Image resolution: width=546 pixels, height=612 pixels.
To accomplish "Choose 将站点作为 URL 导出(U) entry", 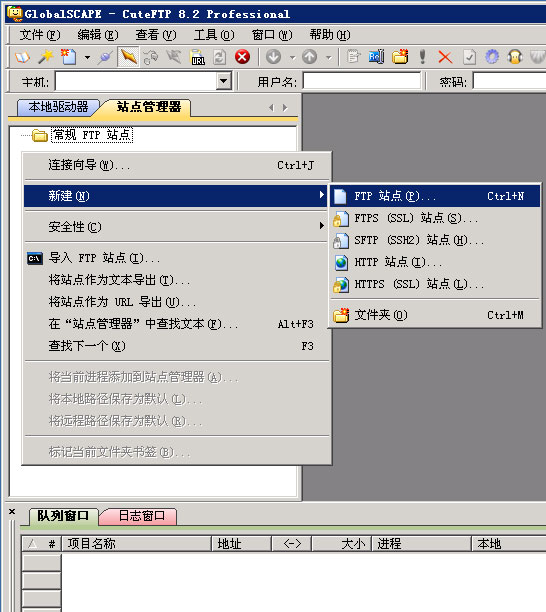I will coord(176,302).
